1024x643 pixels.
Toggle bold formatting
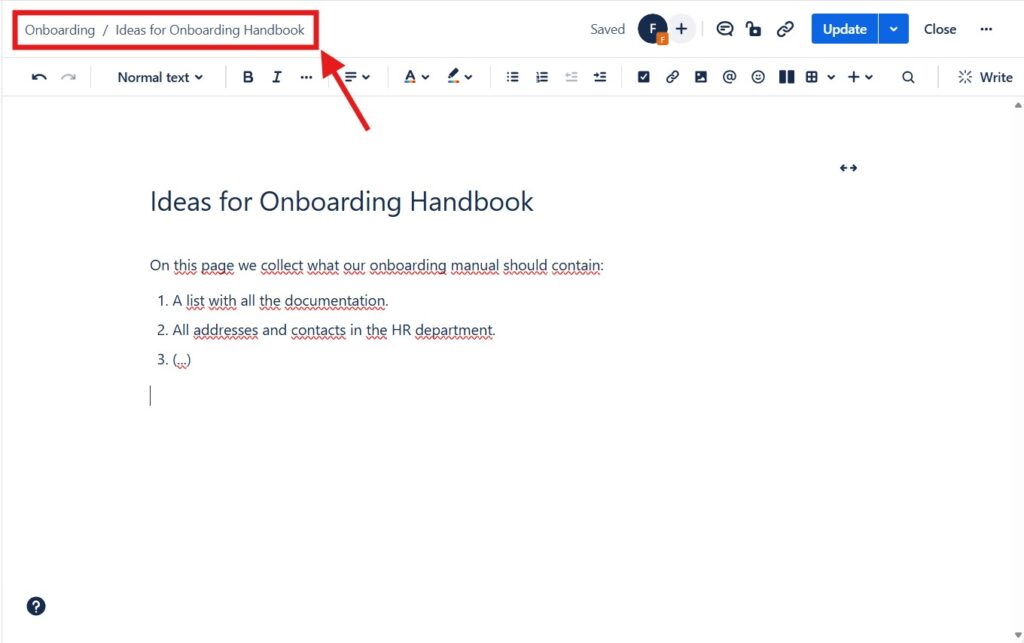(x=247, y=76)
